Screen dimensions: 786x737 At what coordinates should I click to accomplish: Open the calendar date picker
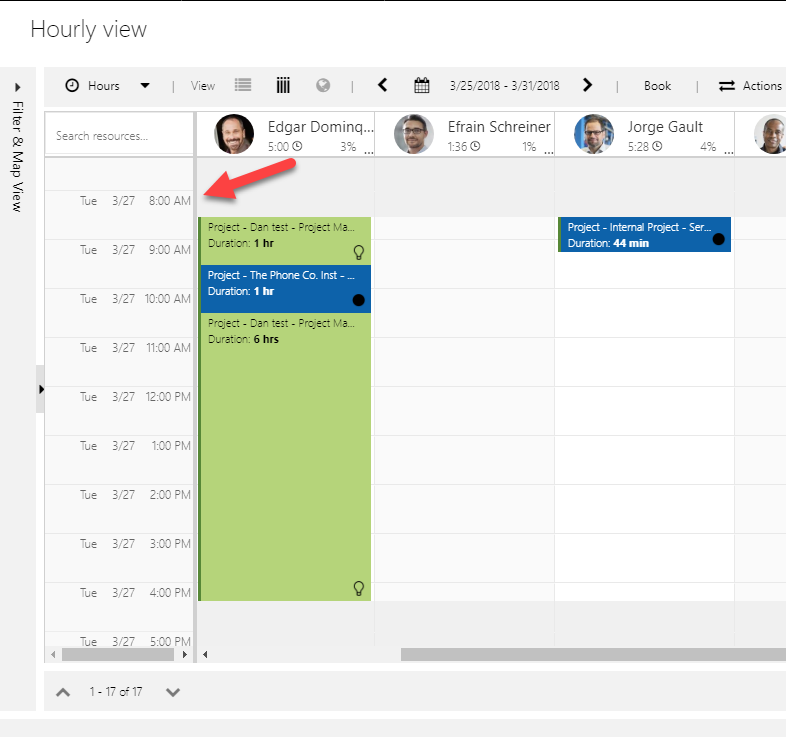click(422, 86)
